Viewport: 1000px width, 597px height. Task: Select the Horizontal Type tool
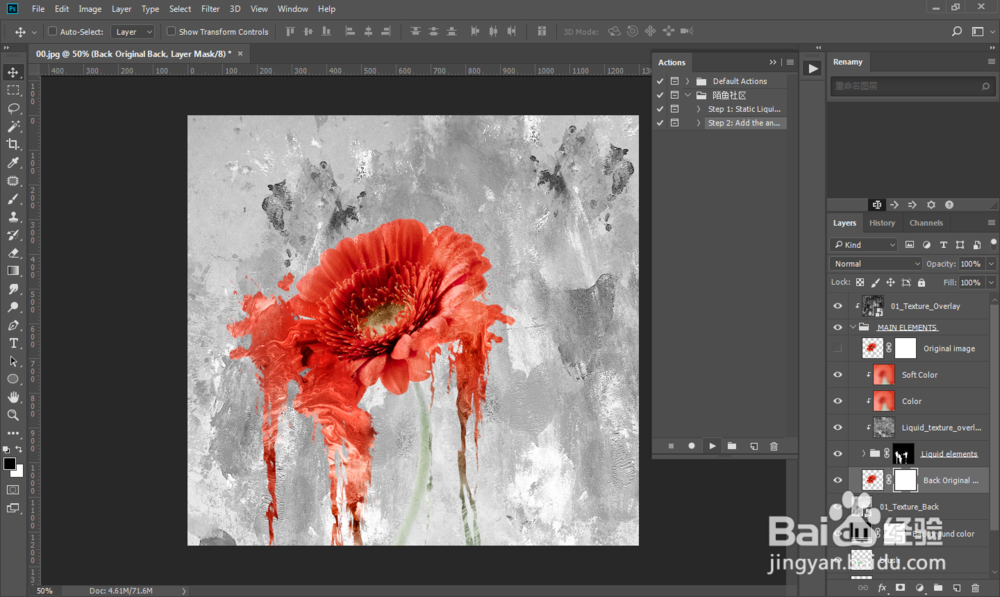coord(13,343)
